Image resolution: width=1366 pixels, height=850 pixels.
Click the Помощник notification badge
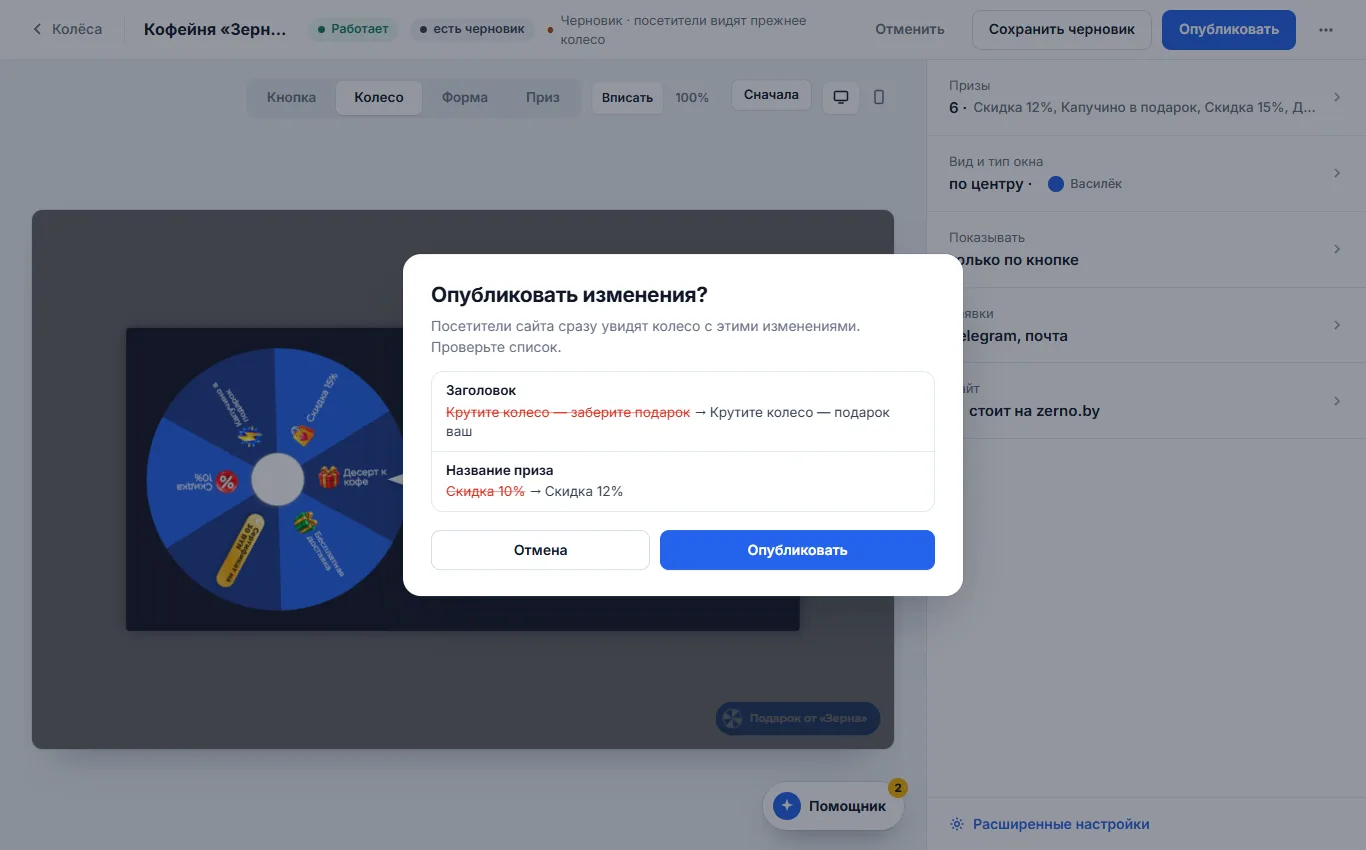point(898,788)
